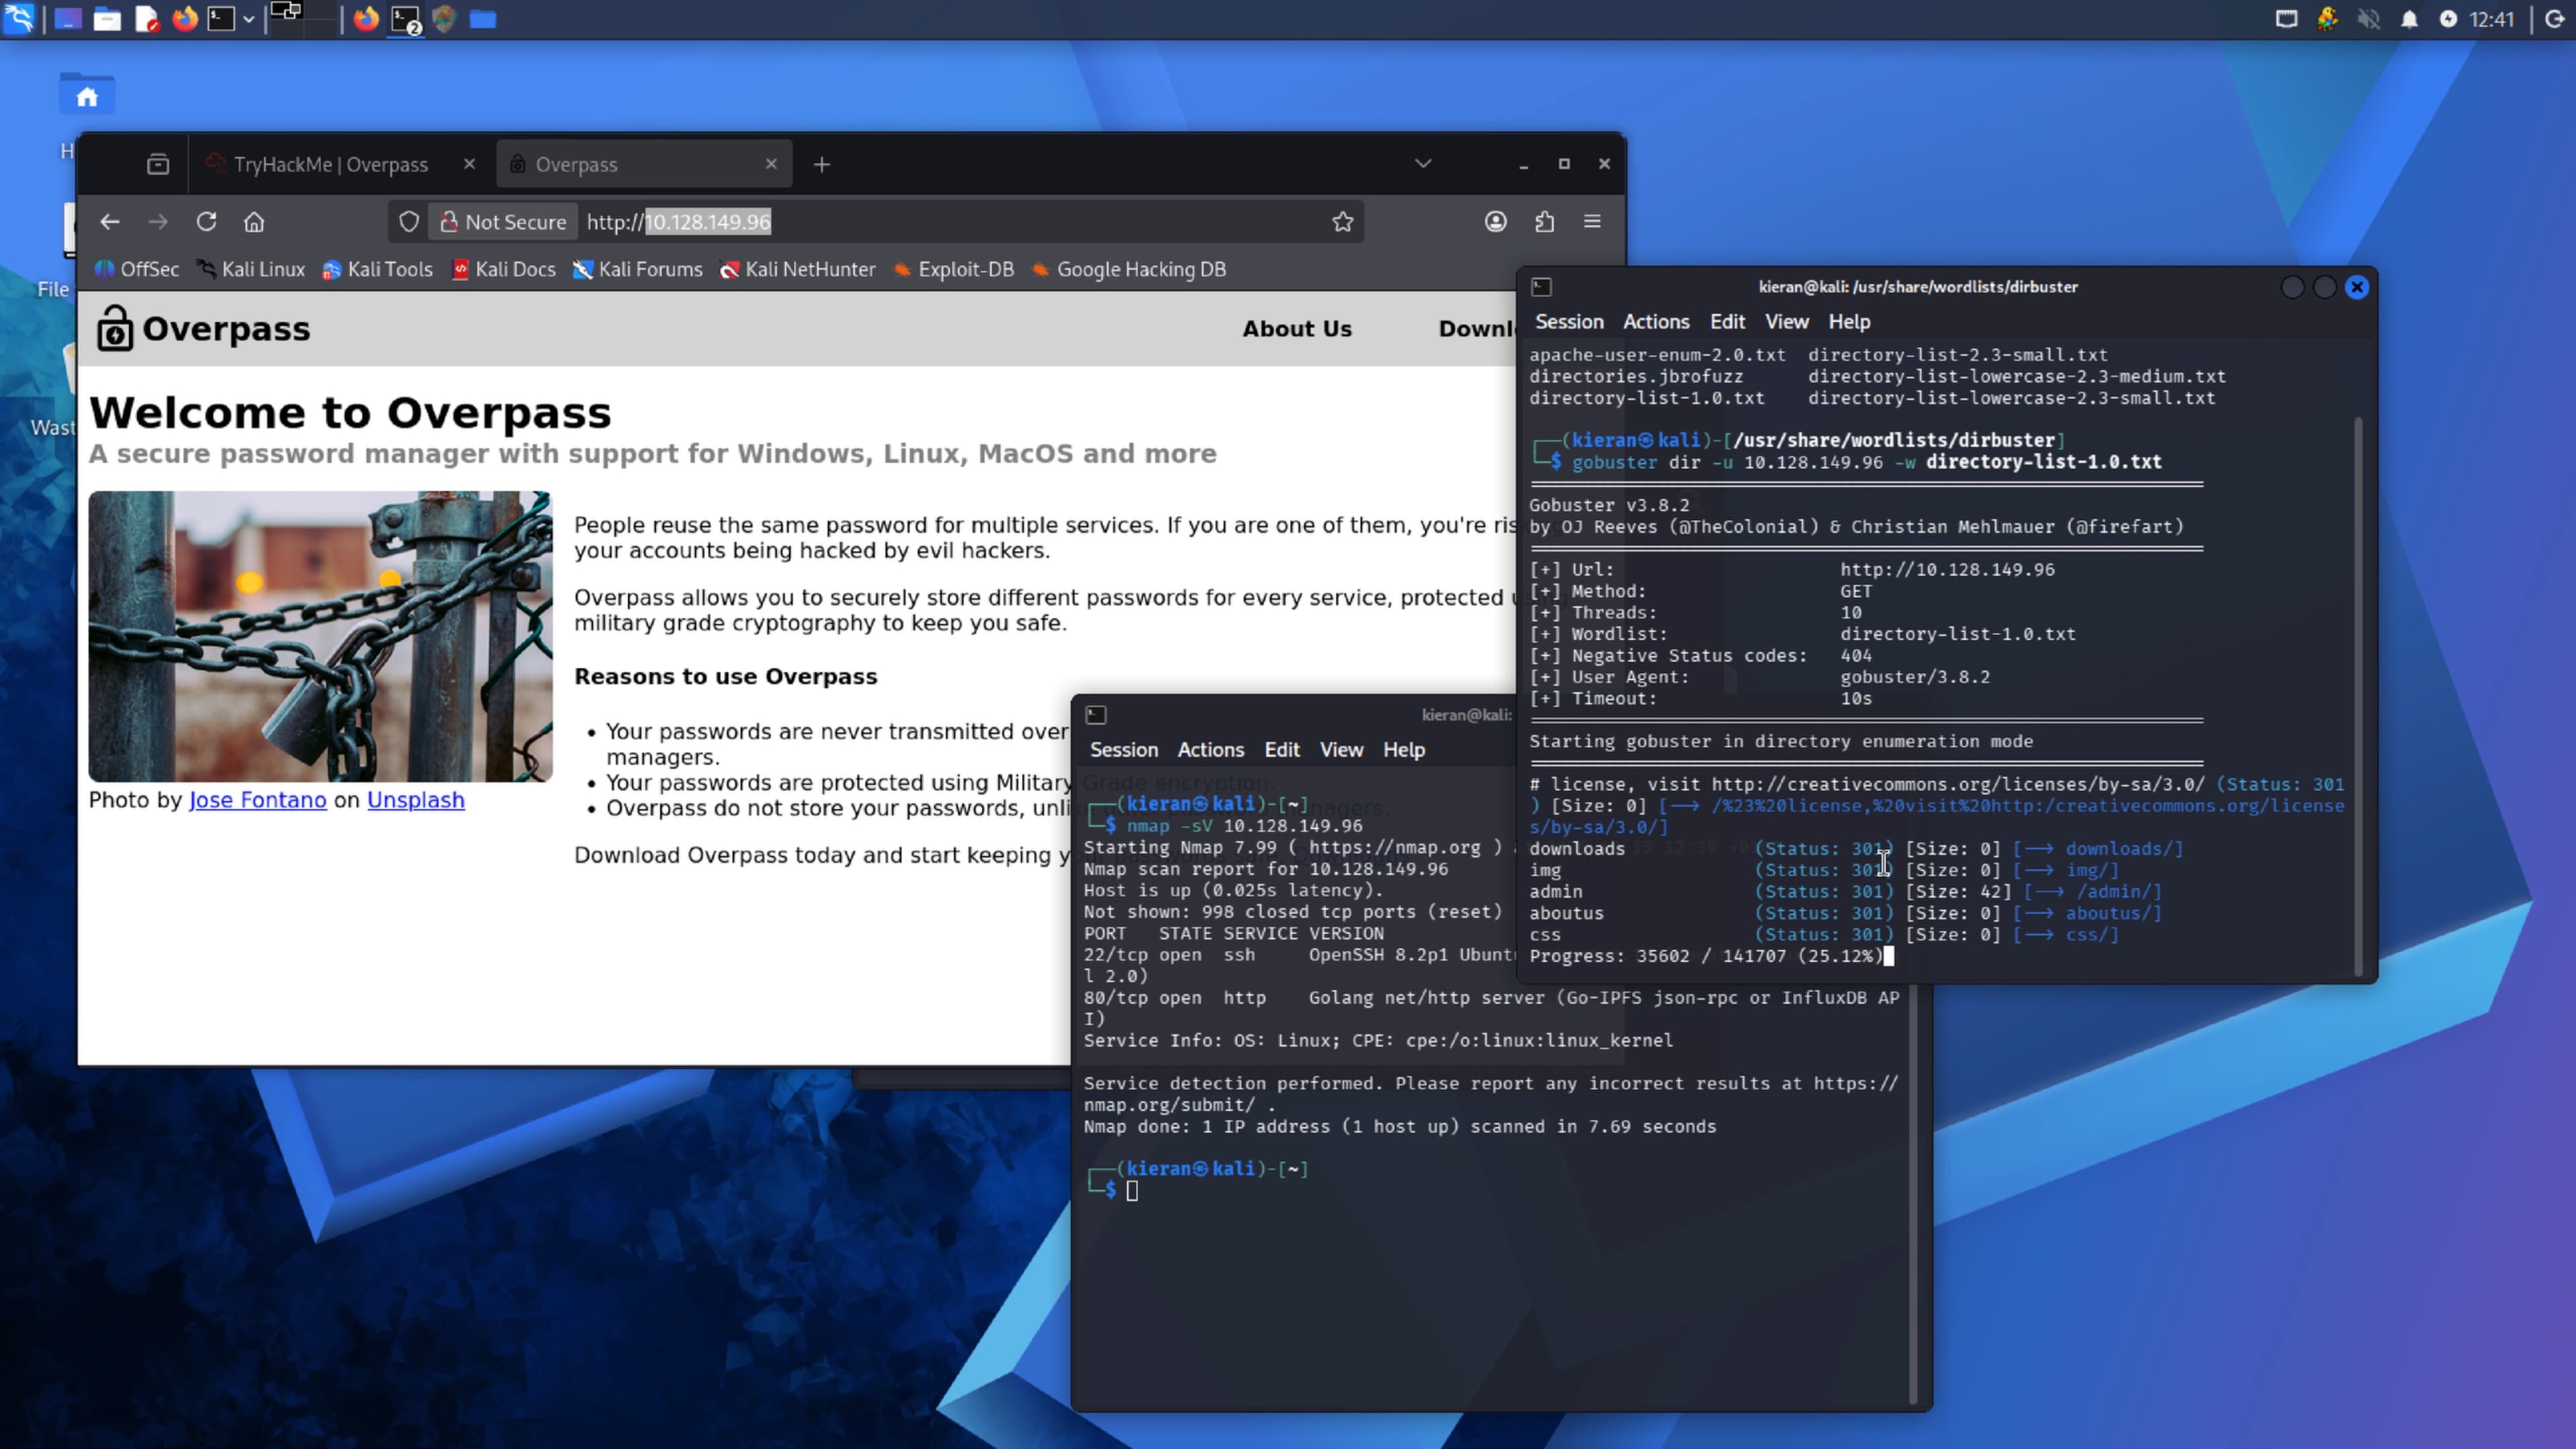The image size is (2576, 1449).
Task: Open tracking protection shield icon
Action: [x=408, y=222]
